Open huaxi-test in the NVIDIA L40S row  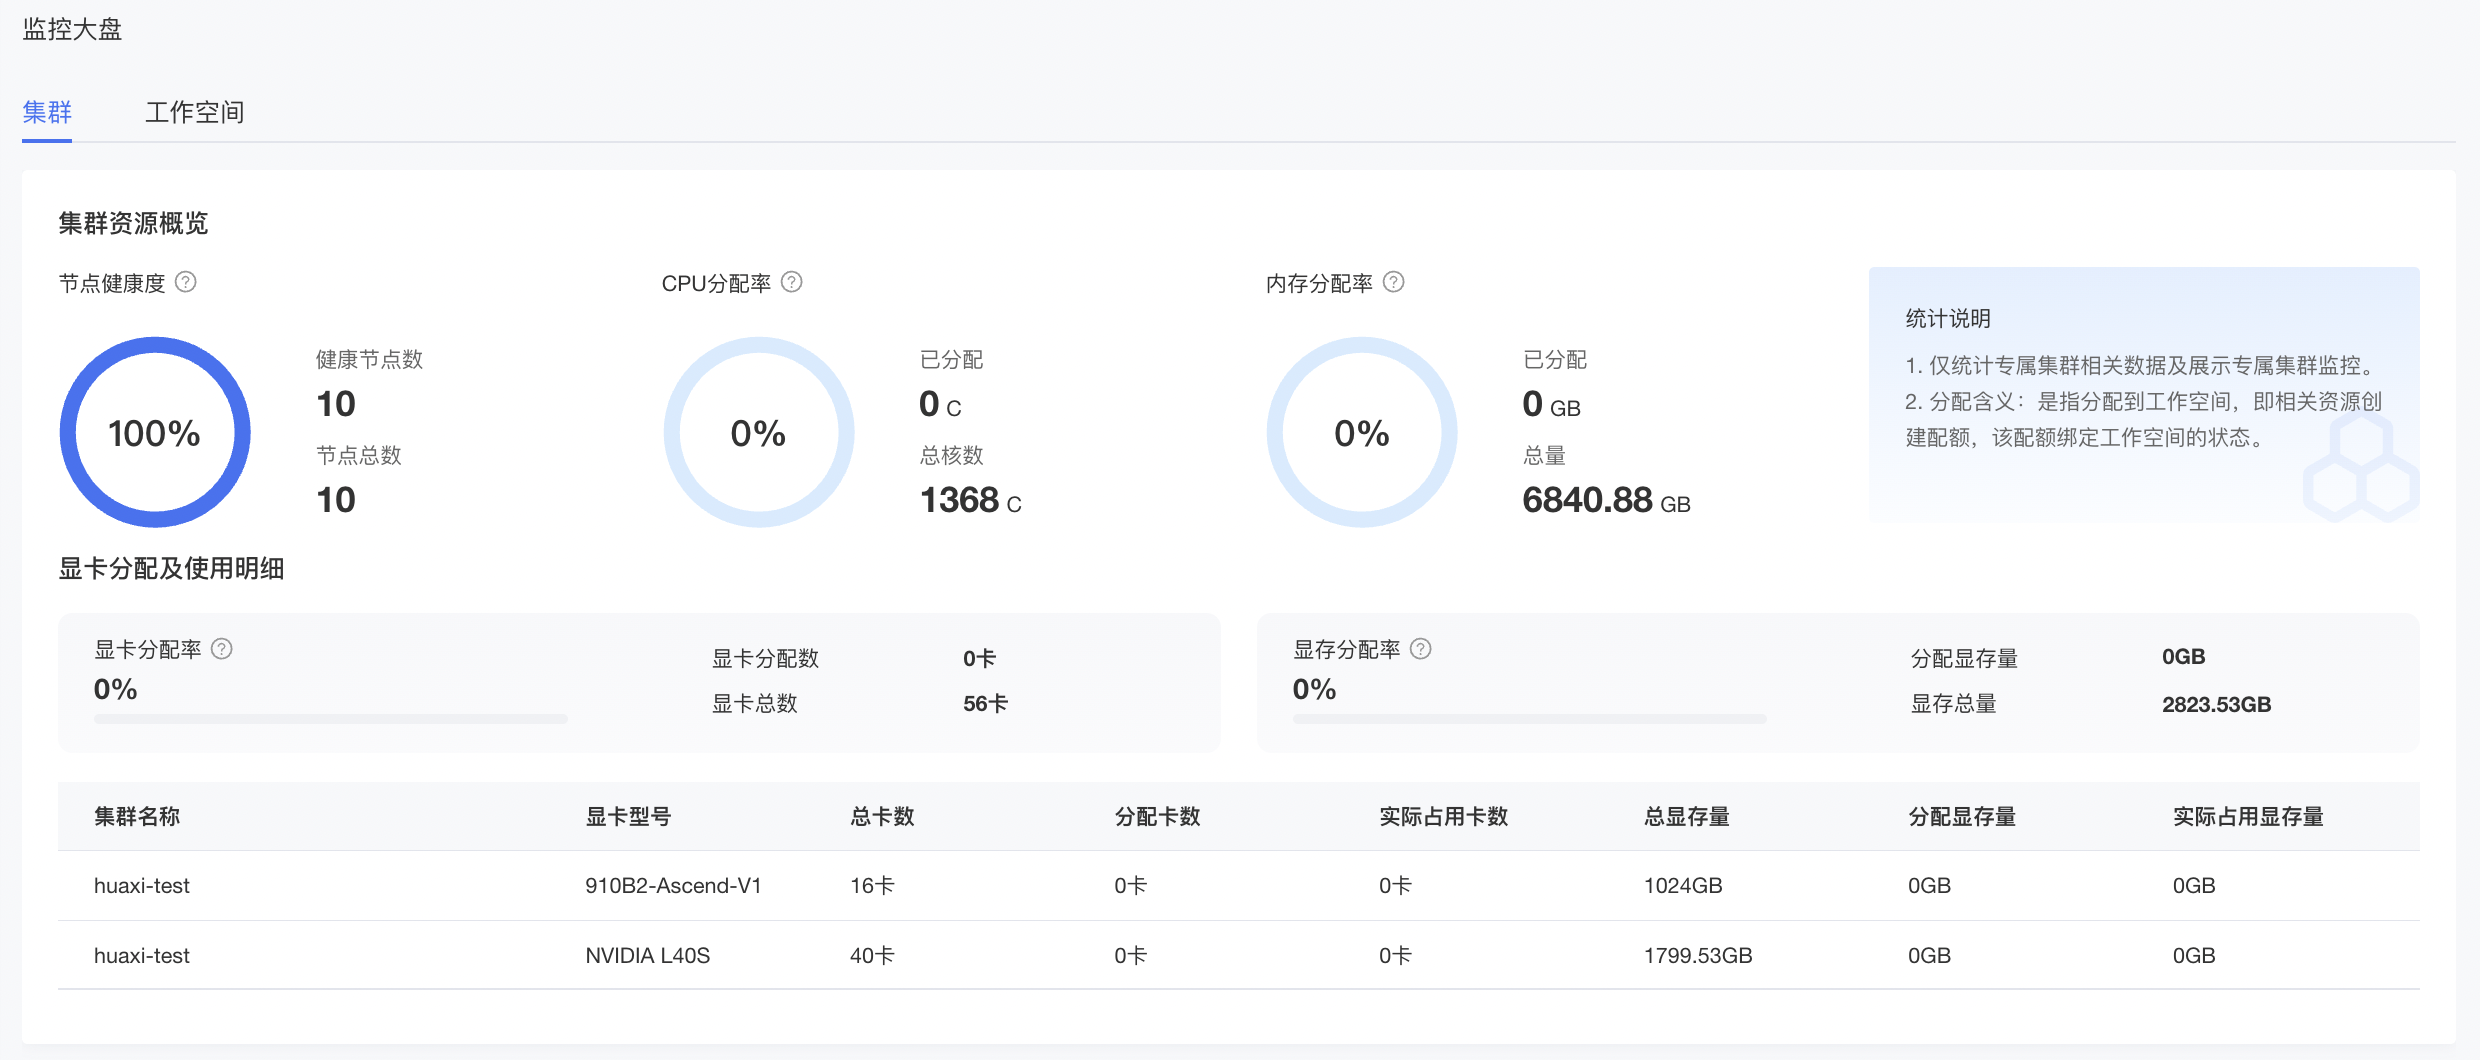click(142, 956)
